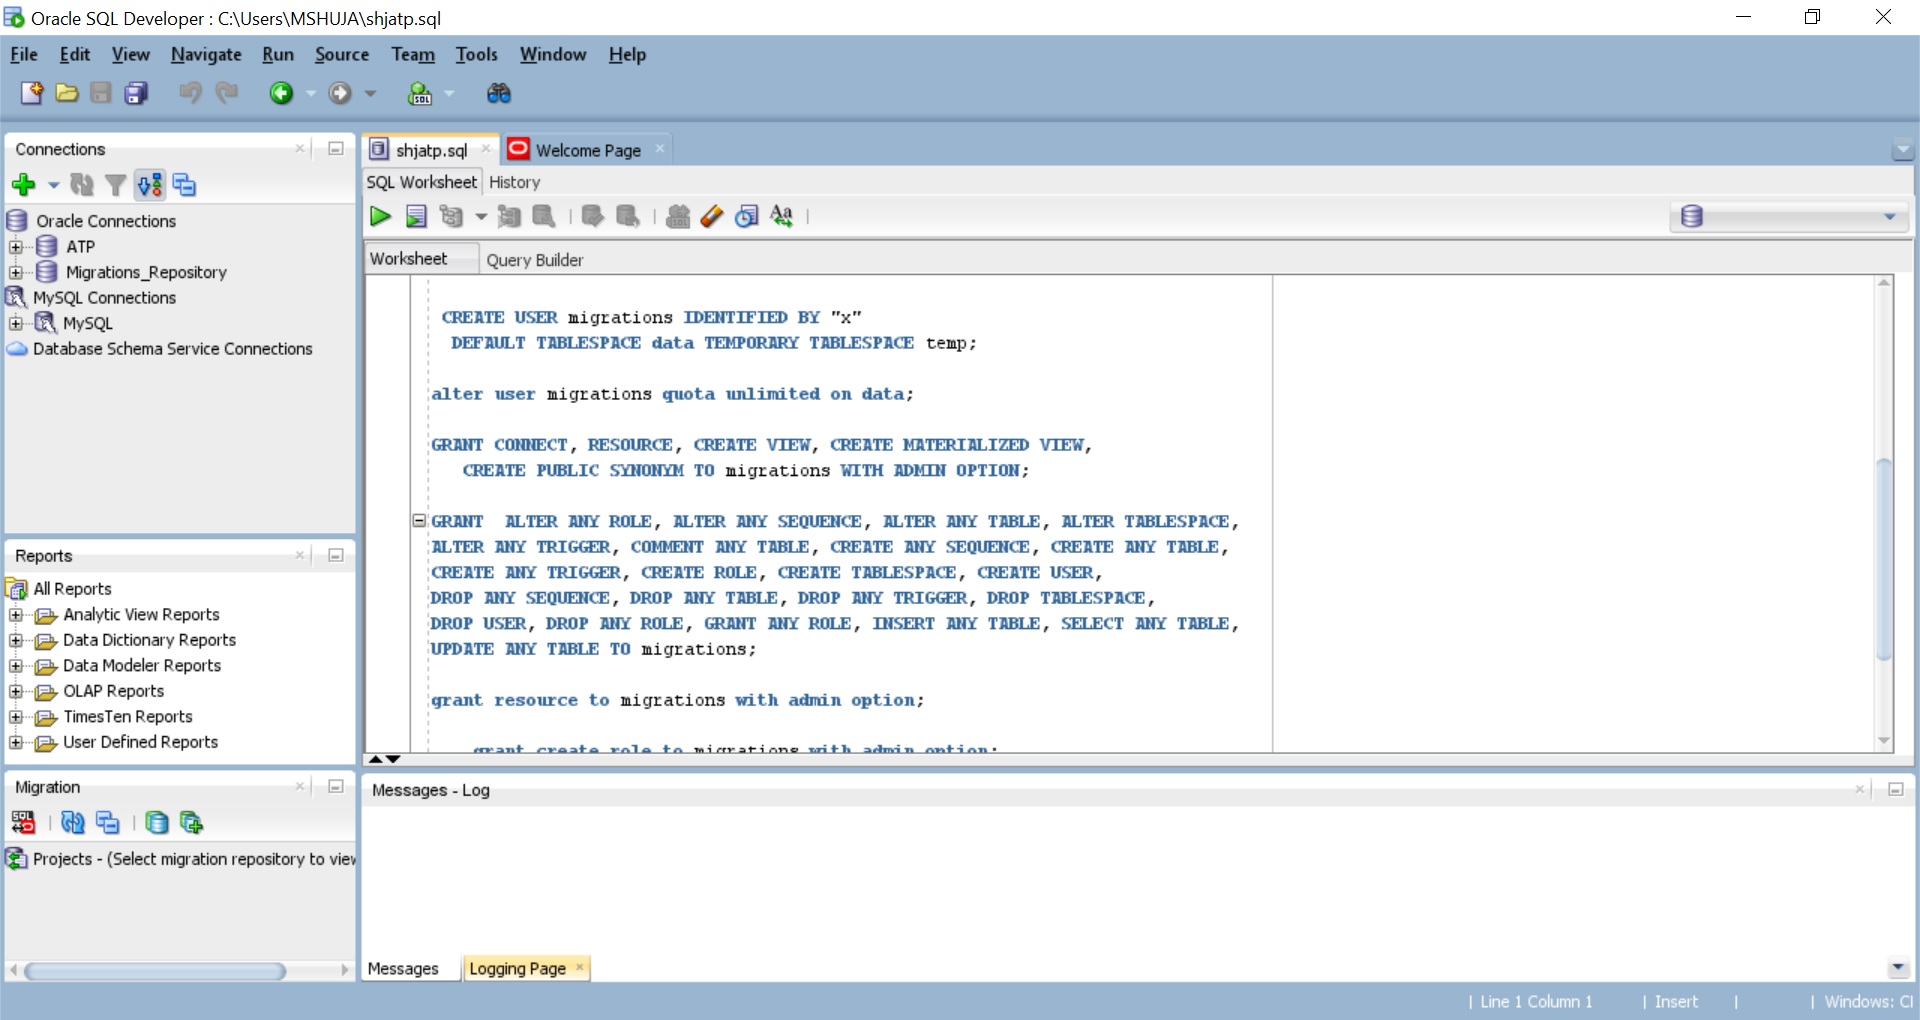Create a new connection with green plus icon
Viewport: 1920px width, 1020px height.
click(23, 185)
